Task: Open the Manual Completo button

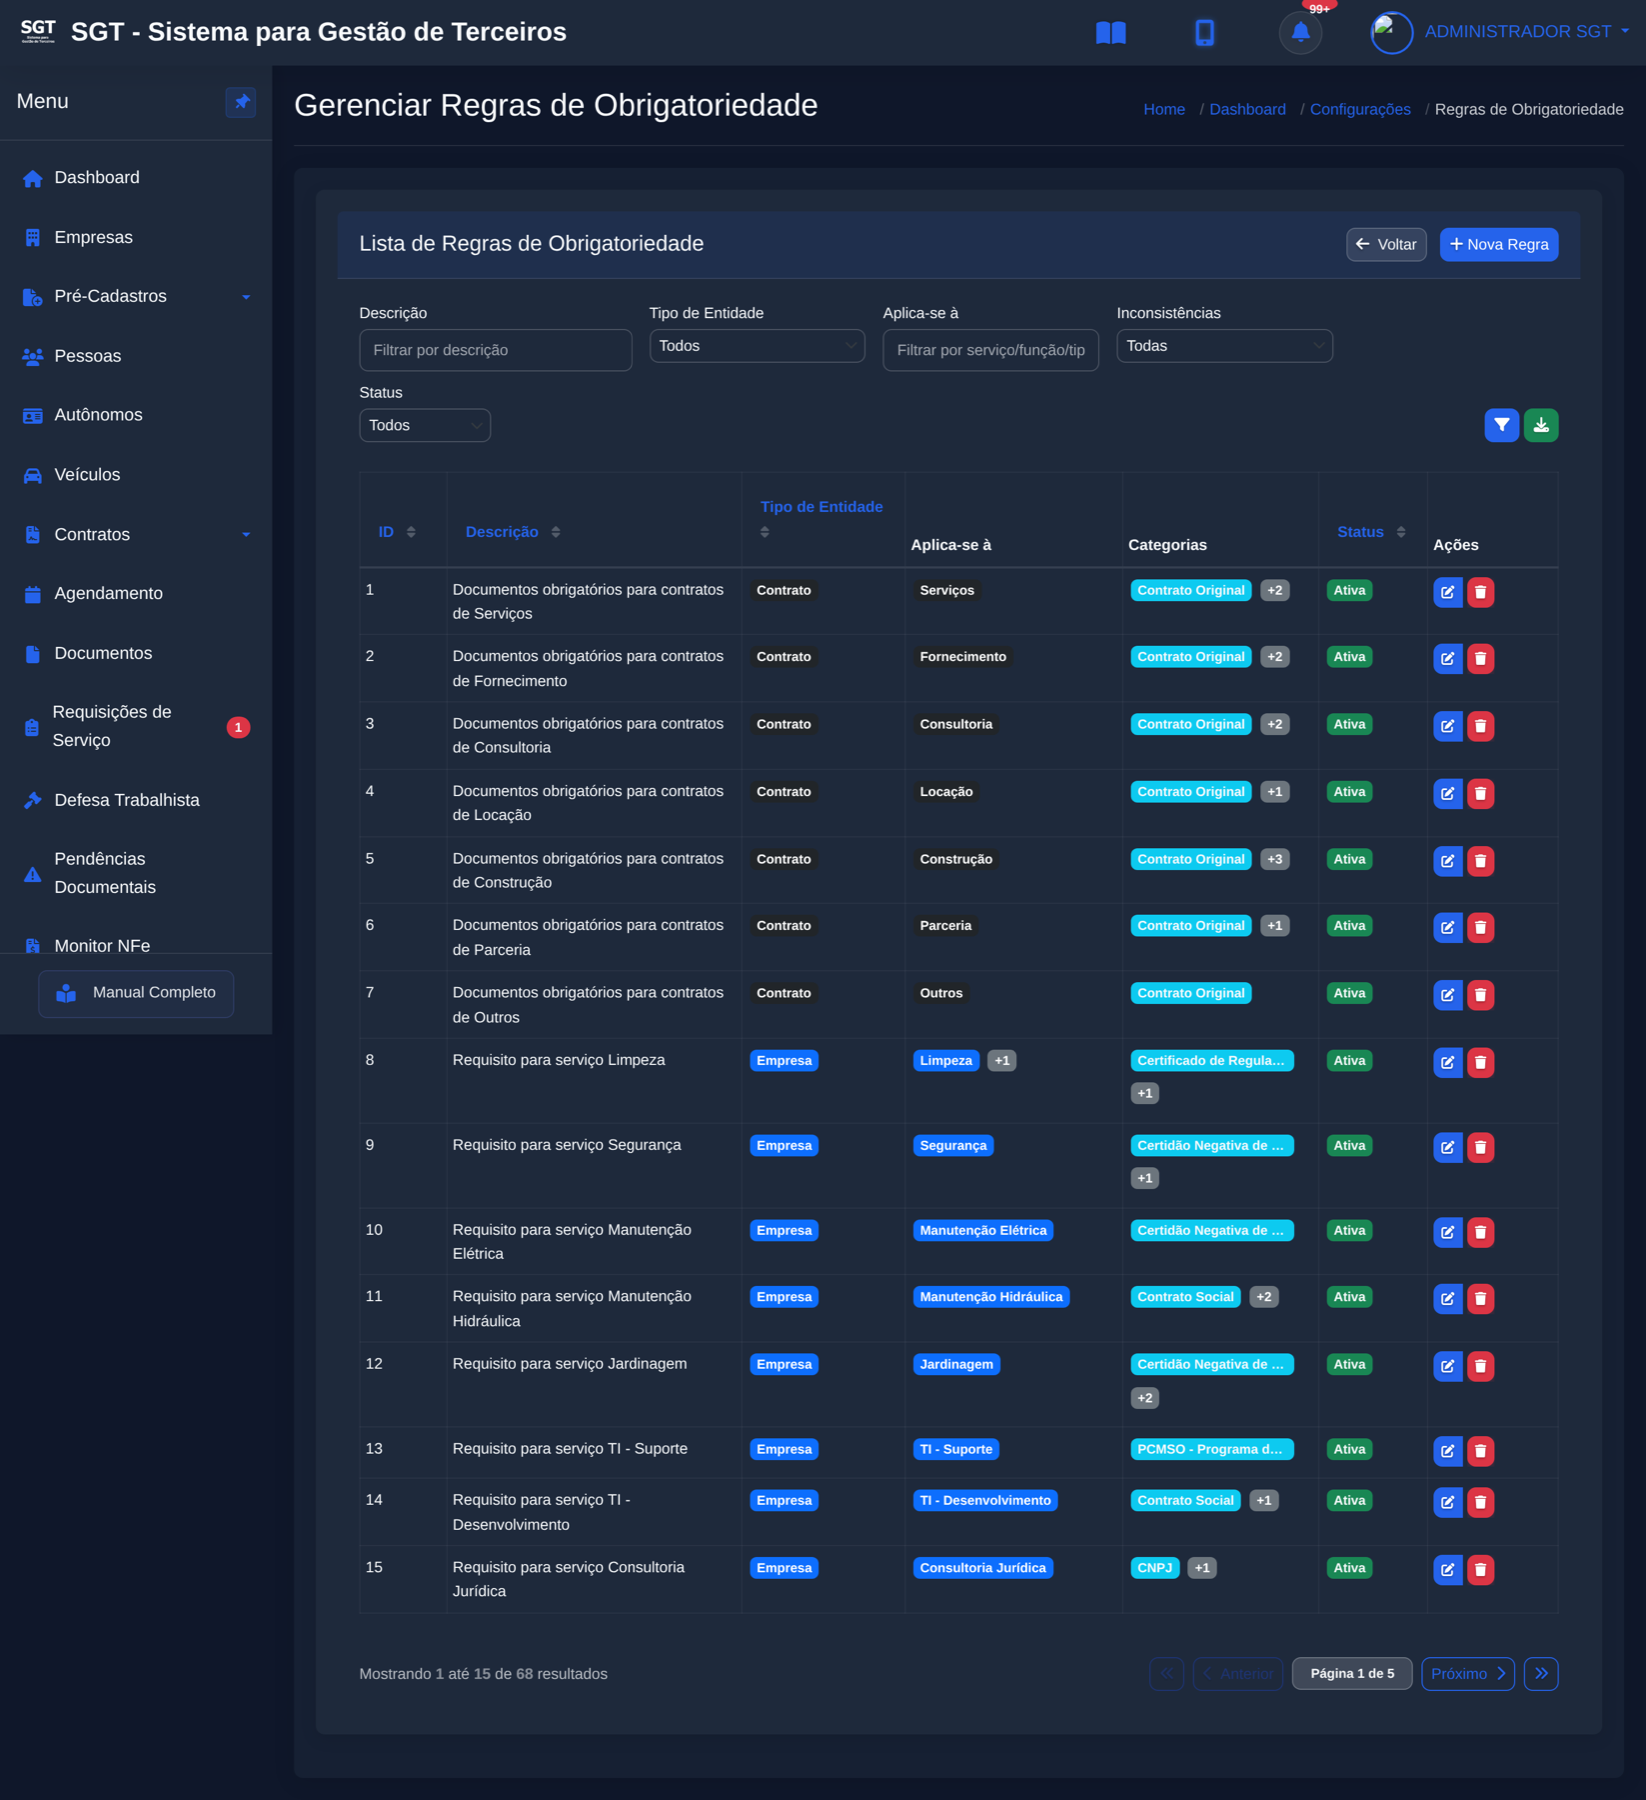Action: 136,993
